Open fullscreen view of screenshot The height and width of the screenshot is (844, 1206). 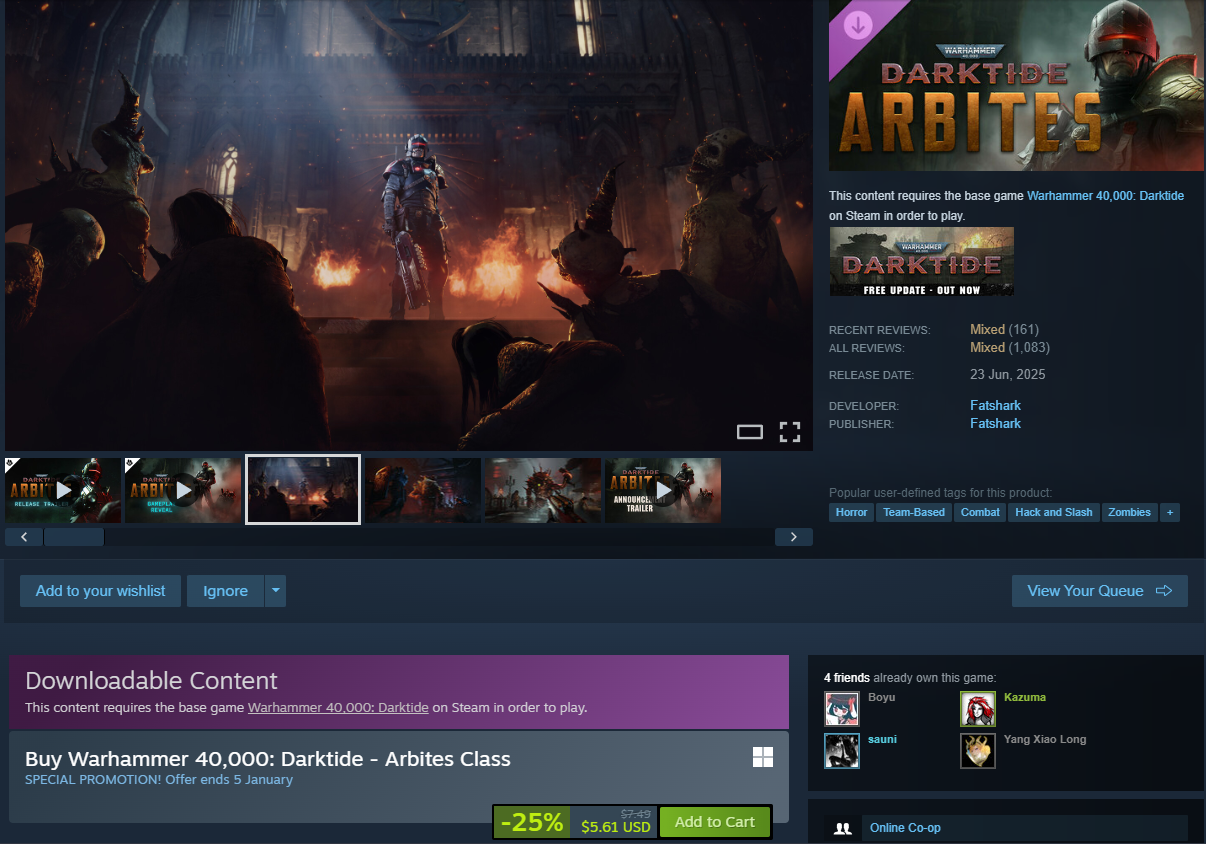(790, 432)
